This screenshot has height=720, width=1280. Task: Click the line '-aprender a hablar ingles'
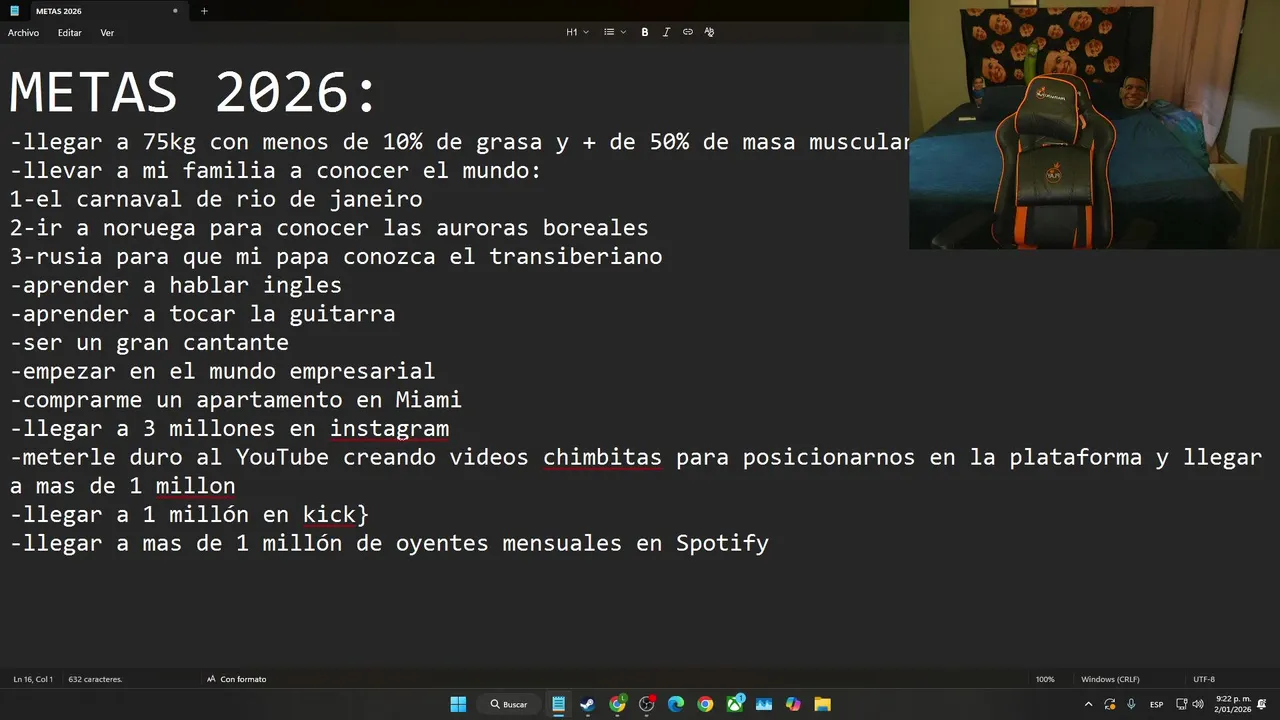(x=176, y=285)
